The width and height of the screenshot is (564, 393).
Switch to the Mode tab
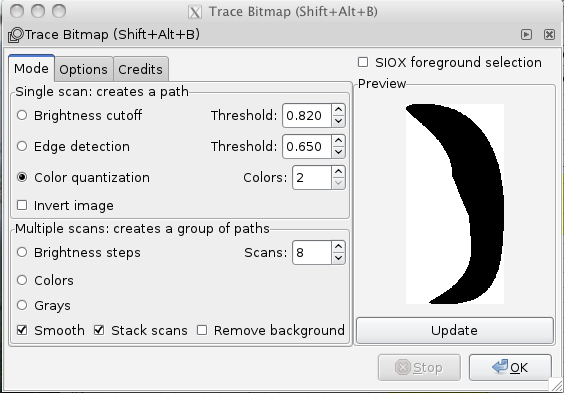tap(31, 68)
